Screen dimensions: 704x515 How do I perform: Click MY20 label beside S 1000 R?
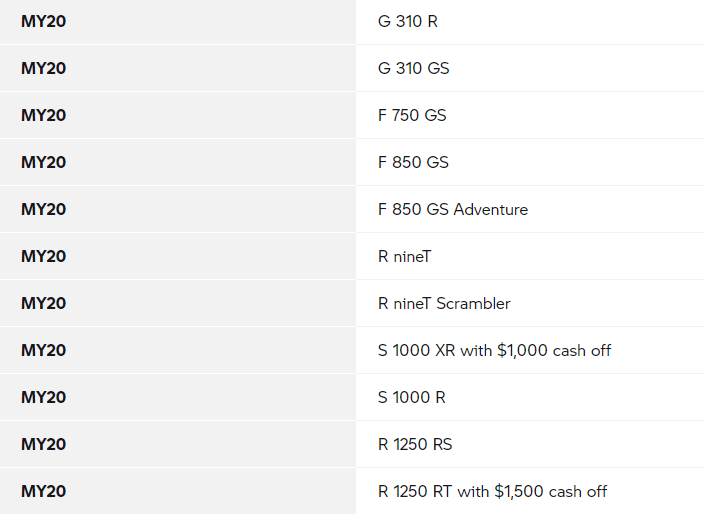pos(44,397)
